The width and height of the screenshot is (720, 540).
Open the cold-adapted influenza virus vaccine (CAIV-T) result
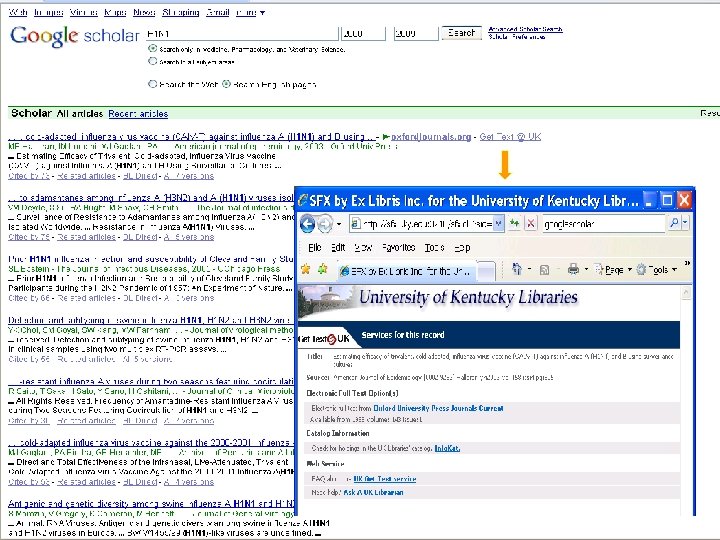192,136
